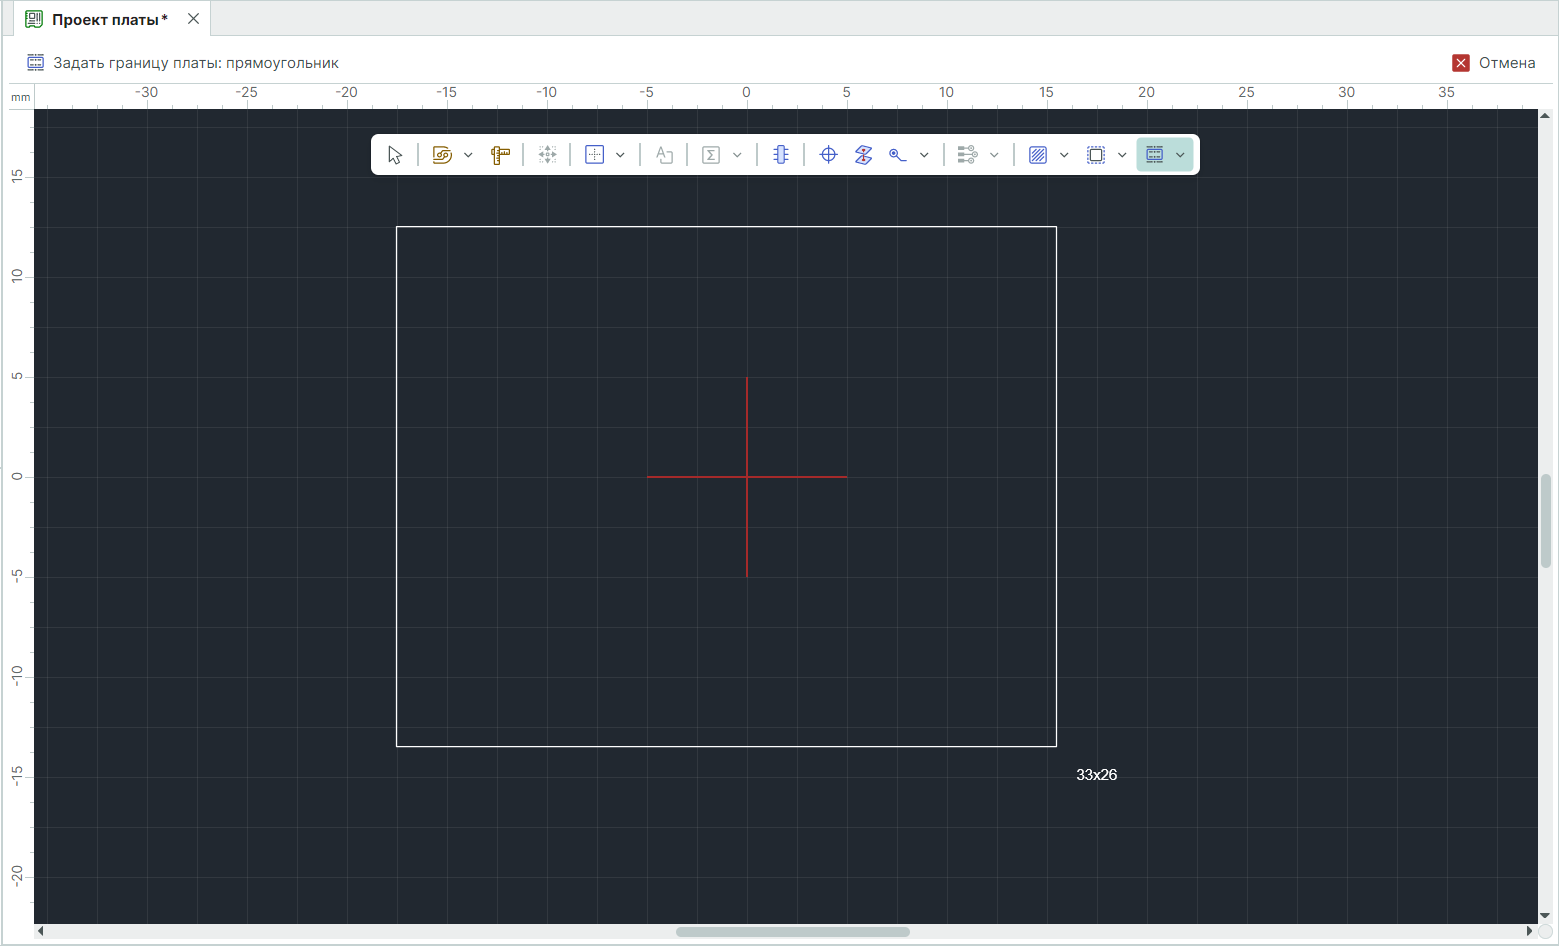The width and height of the screenshot is (1559, 946).
Task: Select the arrow pointer tool
Action: coord(395,155)
